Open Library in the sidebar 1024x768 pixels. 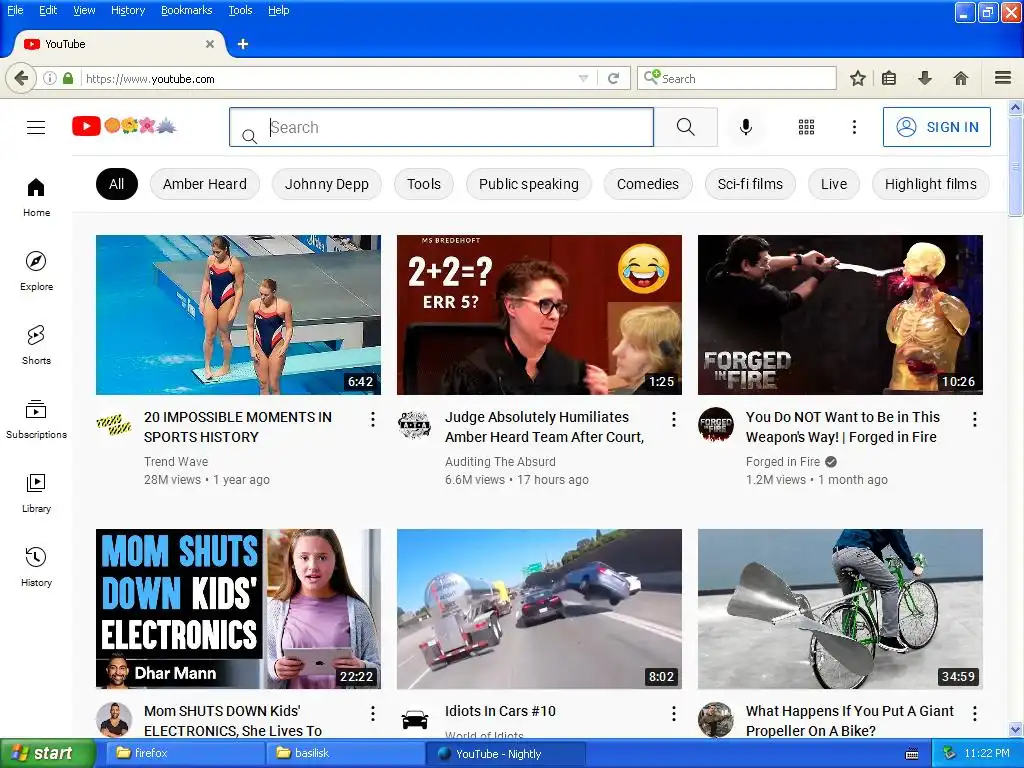36,492
